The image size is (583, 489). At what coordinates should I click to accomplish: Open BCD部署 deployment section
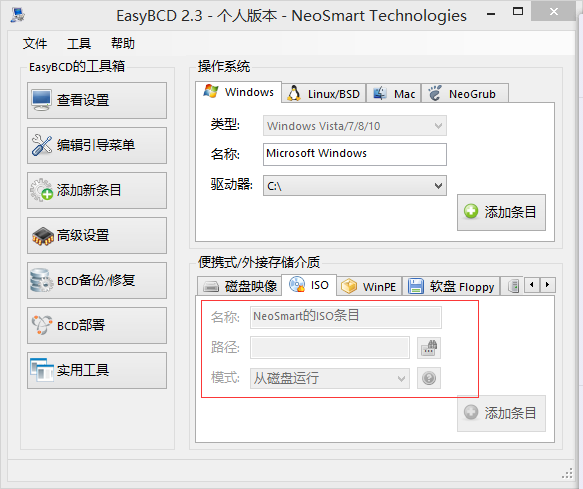coord(97,325)
